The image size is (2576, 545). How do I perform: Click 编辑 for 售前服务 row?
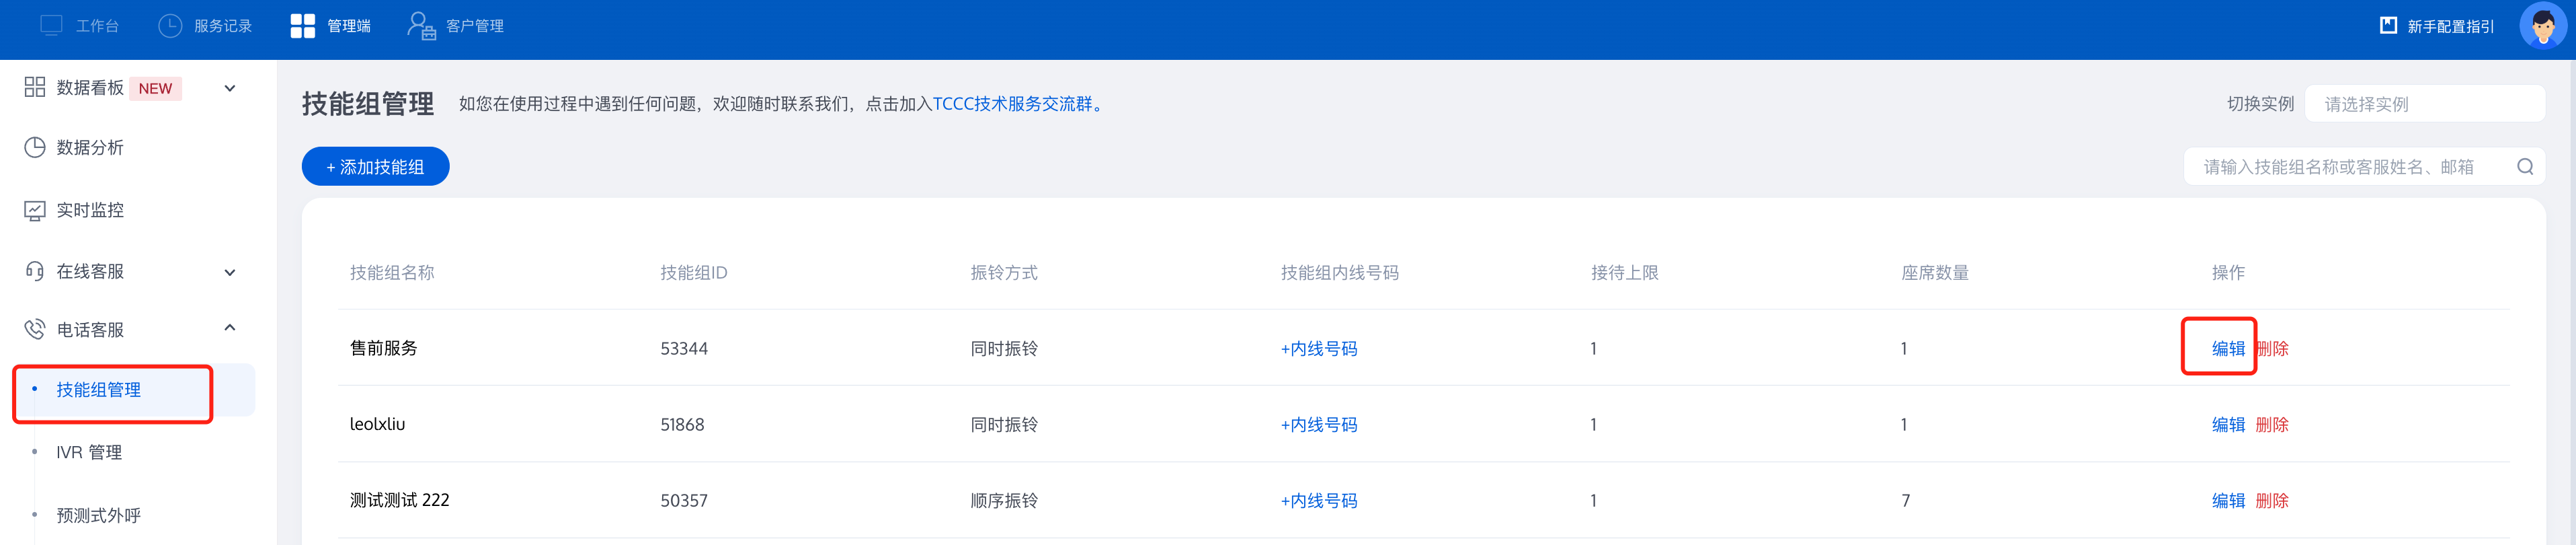[x=2228, y=349]
